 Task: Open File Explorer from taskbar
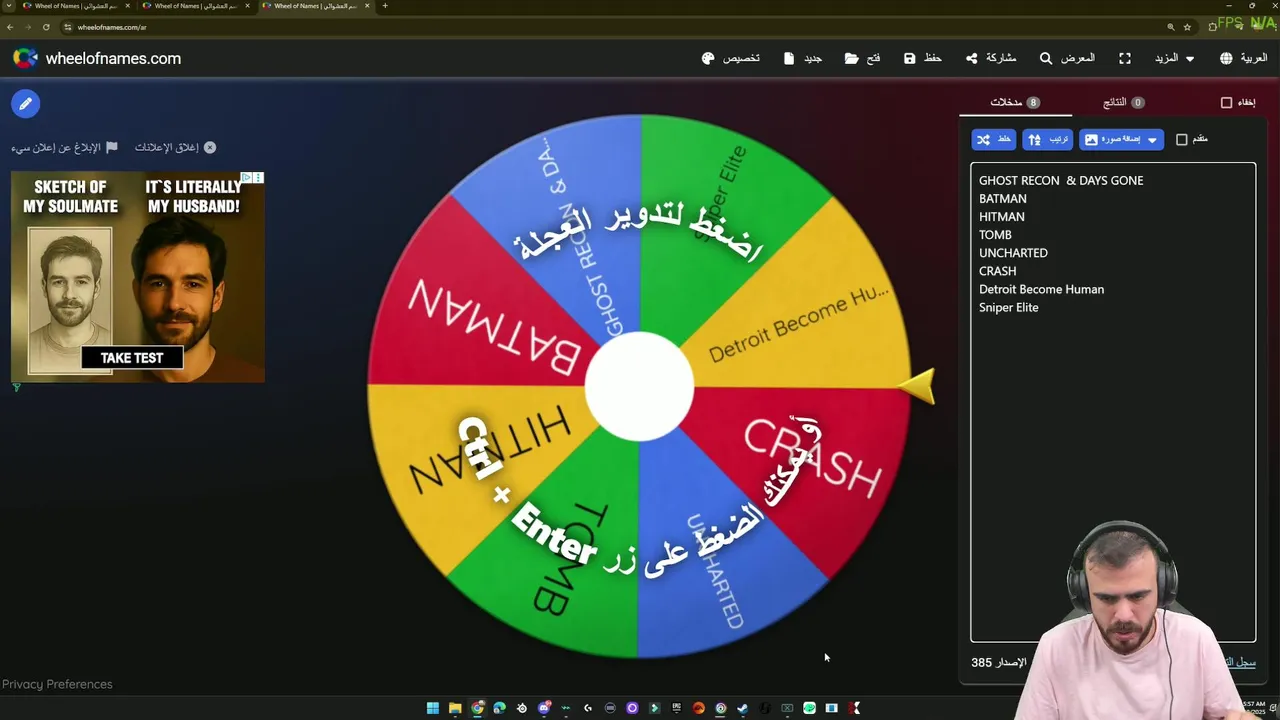(455, 708)
